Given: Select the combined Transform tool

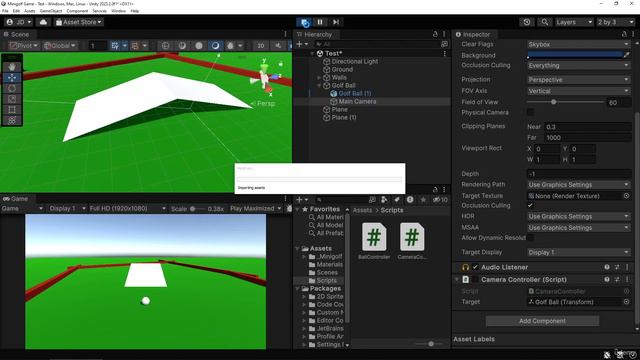Looking at the screenshot, I should click(12, 120).
